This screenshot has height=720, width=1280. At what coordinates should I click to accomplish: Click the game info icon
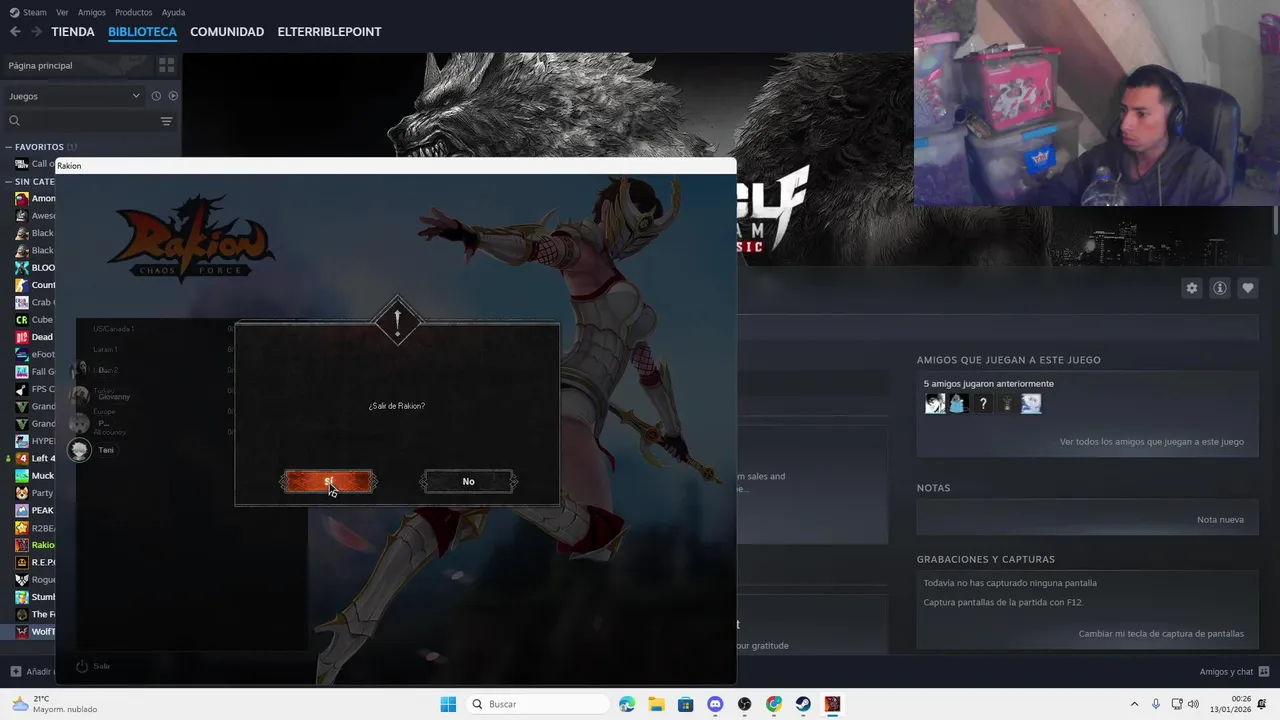click(x=1219, y=288)
